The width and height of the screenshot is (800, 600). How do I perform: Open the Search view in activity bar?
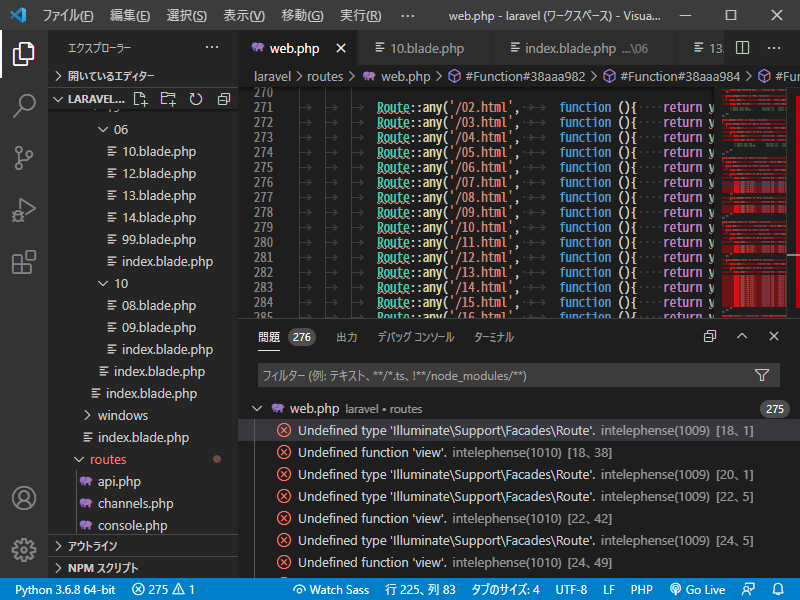click(x=24, y=107)
